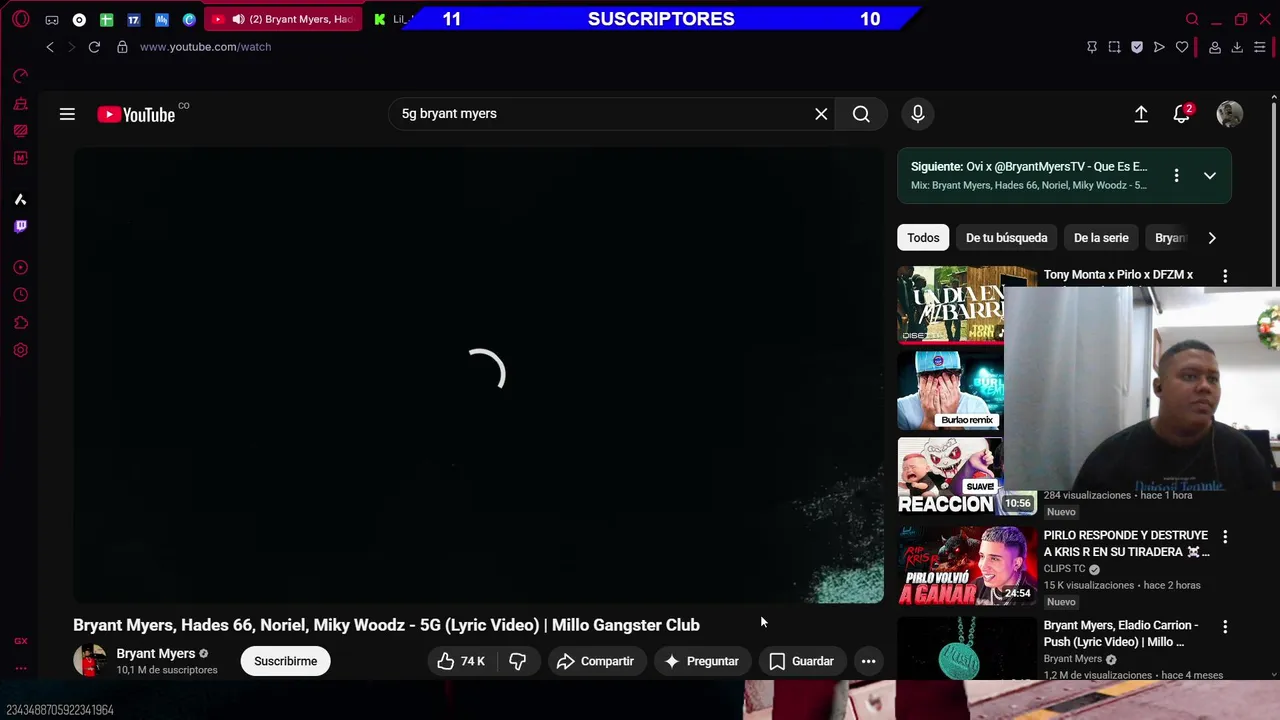Viewport: 1280px width, 720px height.
Task: Open the Settings gear in sidebar
Action: pyautogui.click(x=20, y=350)
